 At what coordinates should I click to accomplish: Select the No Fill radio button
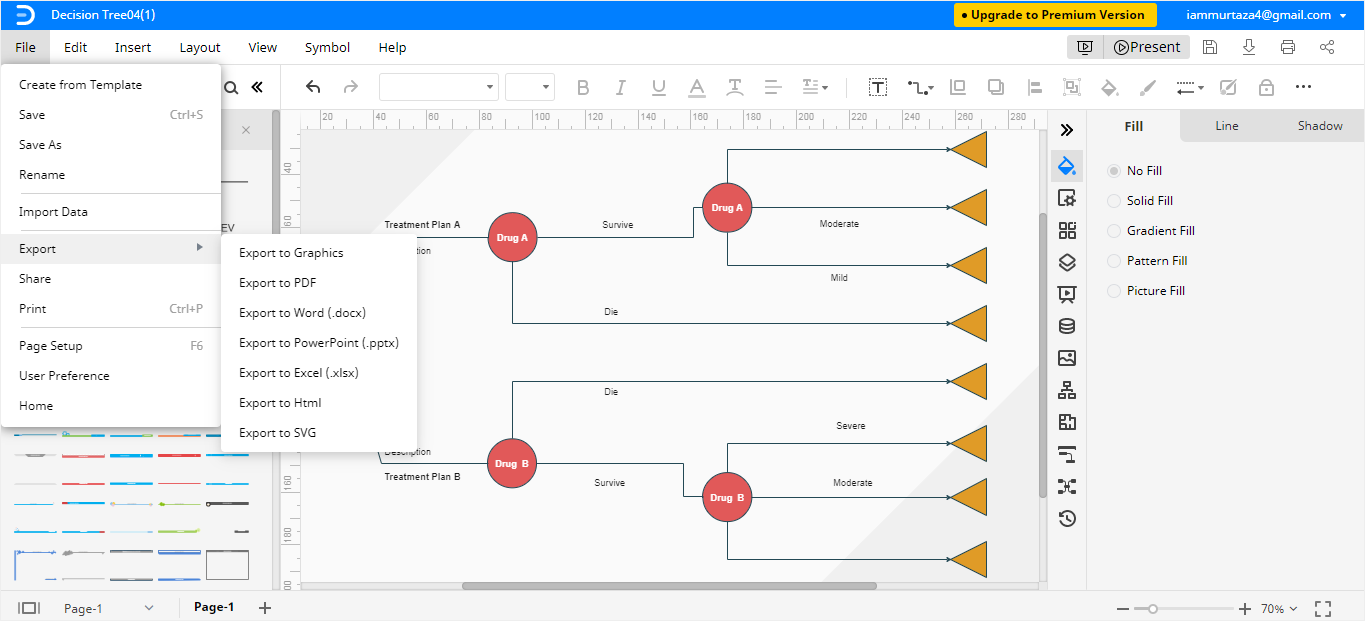pos(1113,170)
